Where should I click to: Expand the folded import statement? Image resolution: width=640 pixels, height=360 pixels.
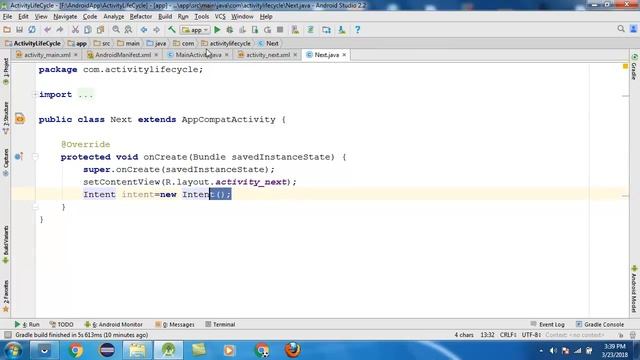tap(35, 95)
